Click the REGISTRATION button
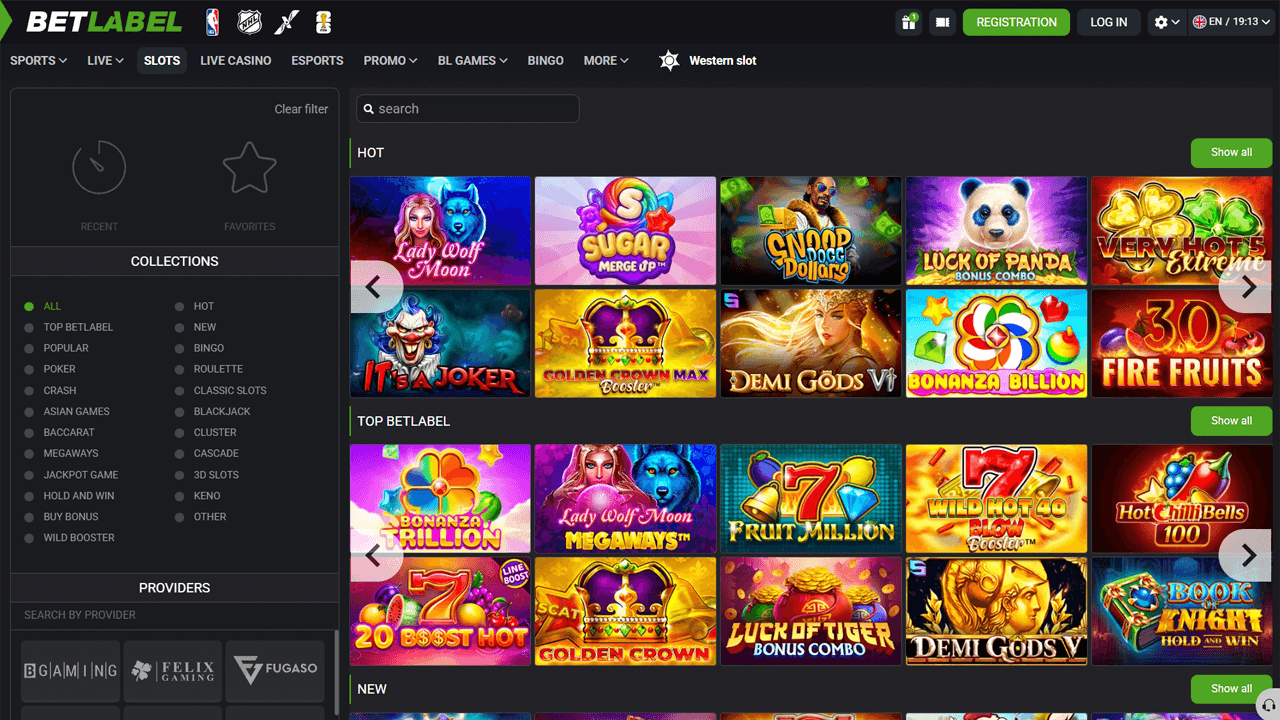1280x720 pixels. (x=1016, y=22)
